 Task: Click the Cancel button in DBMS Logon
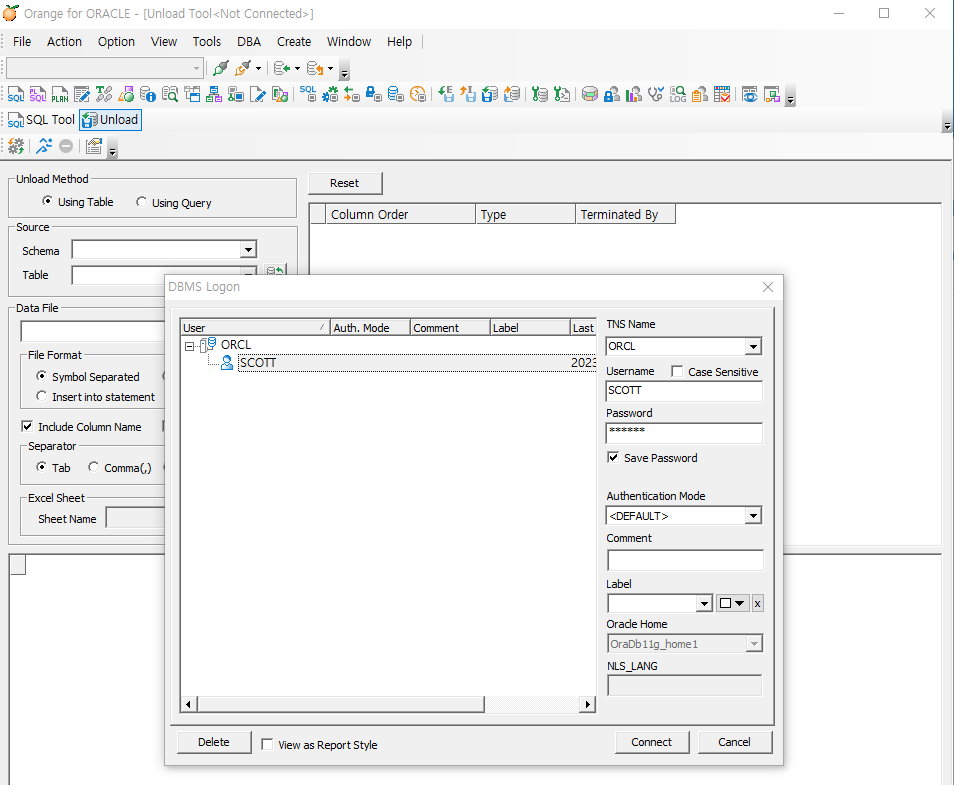[x=734, y=742]
